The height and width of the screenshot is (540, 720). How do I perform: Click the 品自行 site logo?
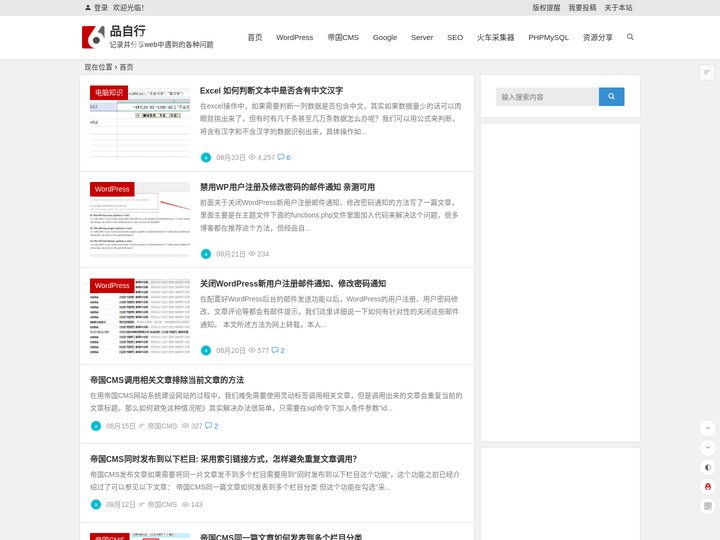pyautogui.click(x=147, y=37)
